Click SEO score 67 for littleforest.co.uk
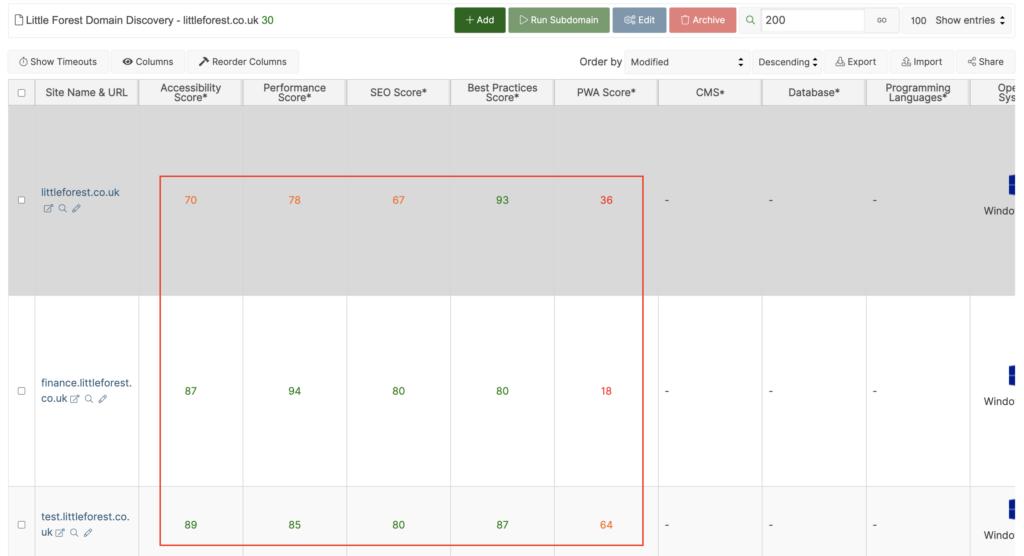Viewport: 1024px width, 556px height. coord(398,200)
